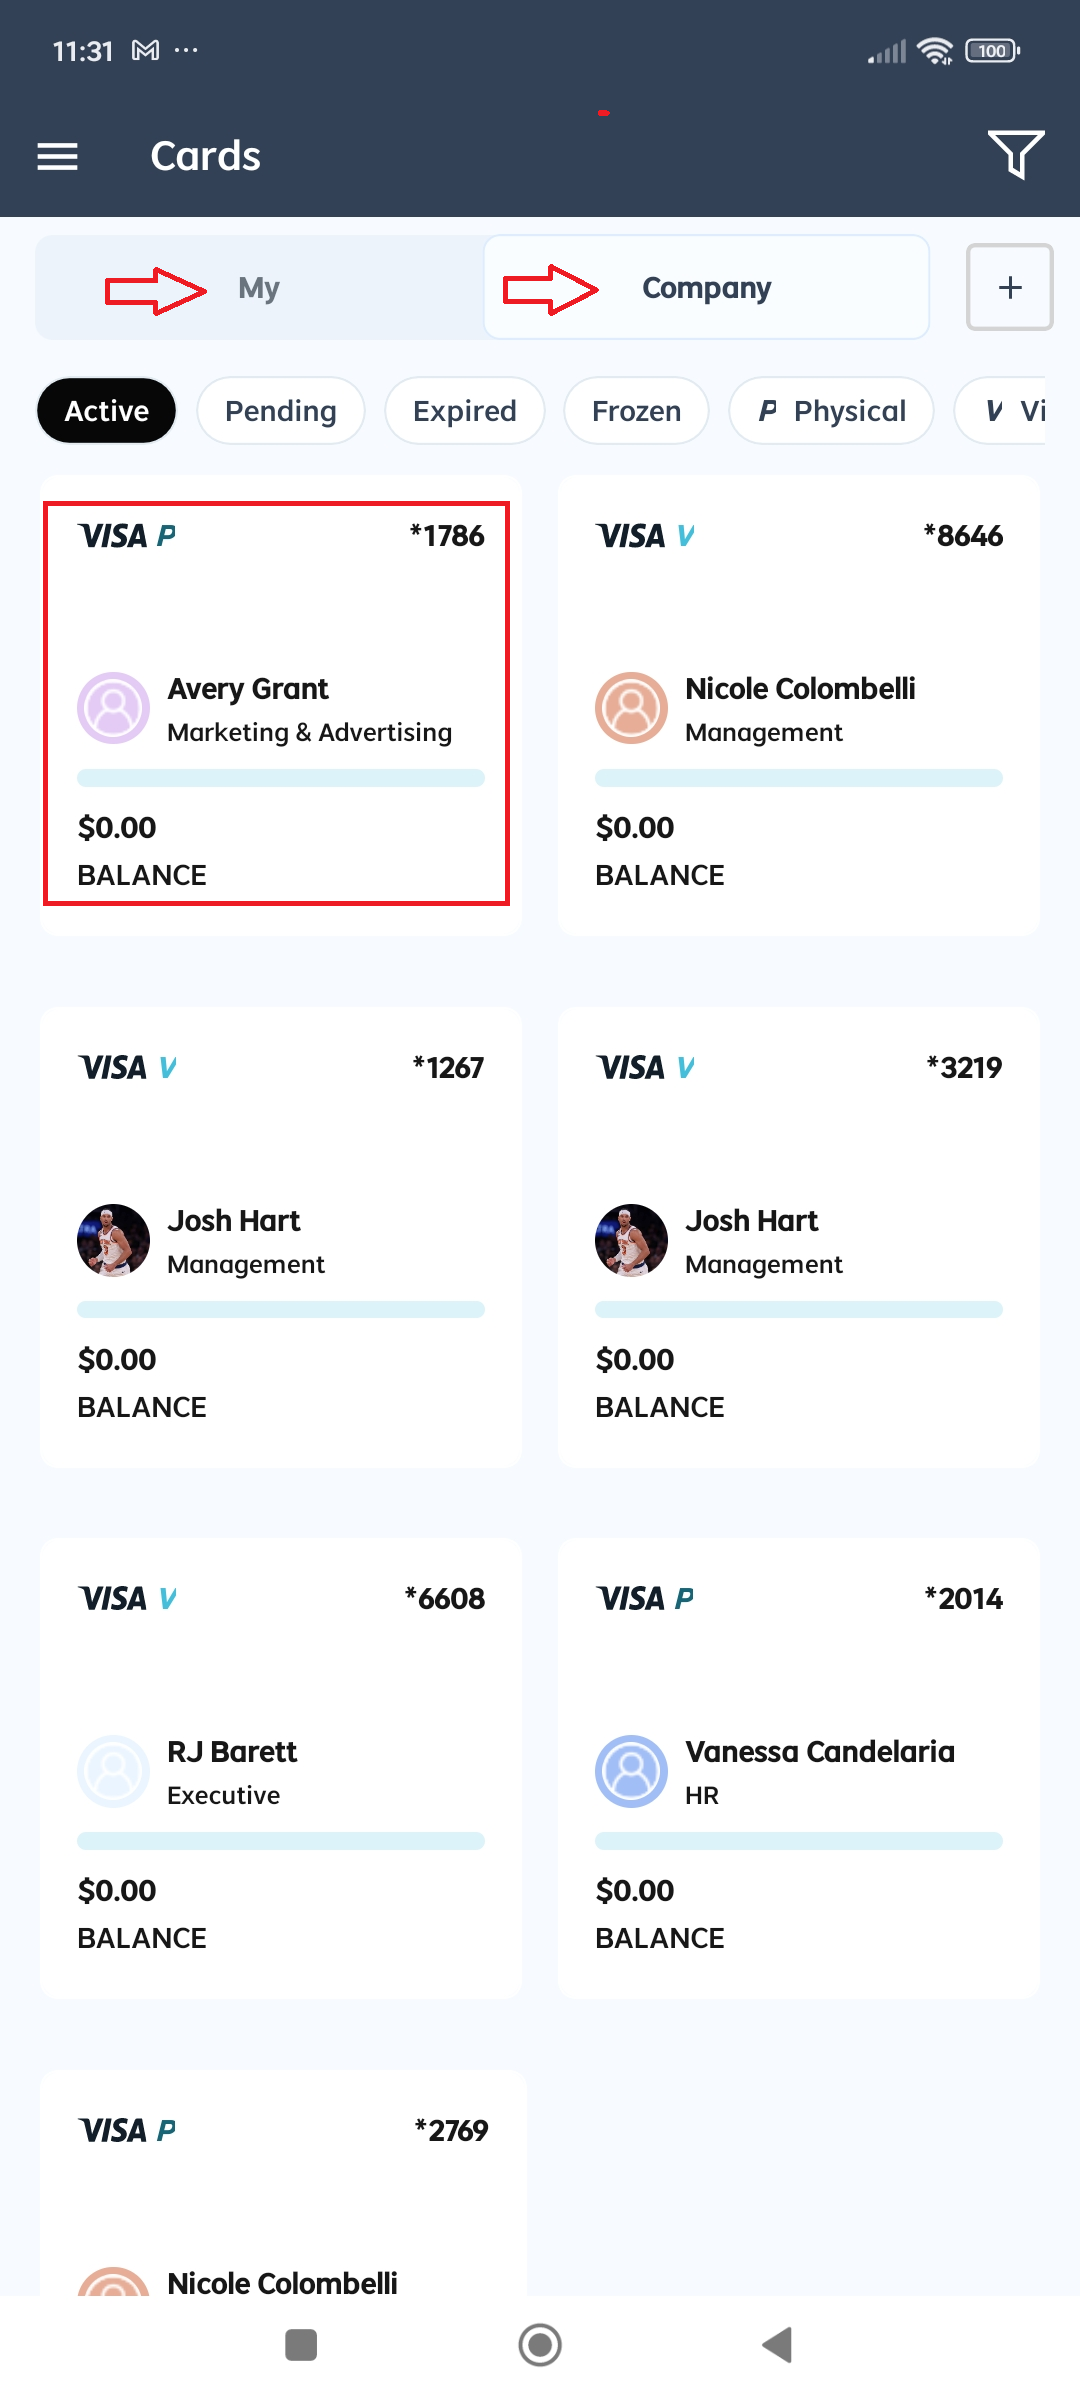1080x2400 pixels.
Task: Tap the Android recent apps square
Action: [301, 2345]
